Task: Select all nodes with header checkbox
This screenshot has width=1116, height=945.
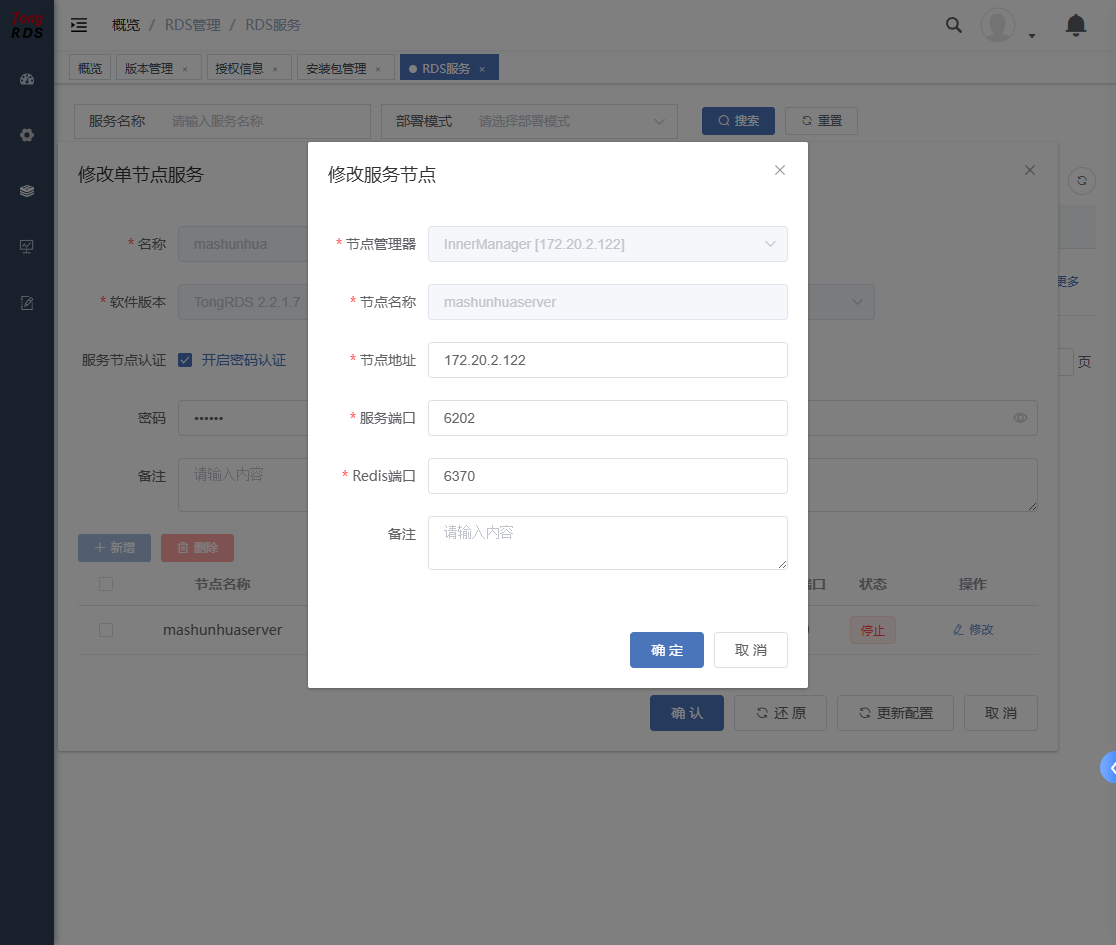Action: (106, 584)
